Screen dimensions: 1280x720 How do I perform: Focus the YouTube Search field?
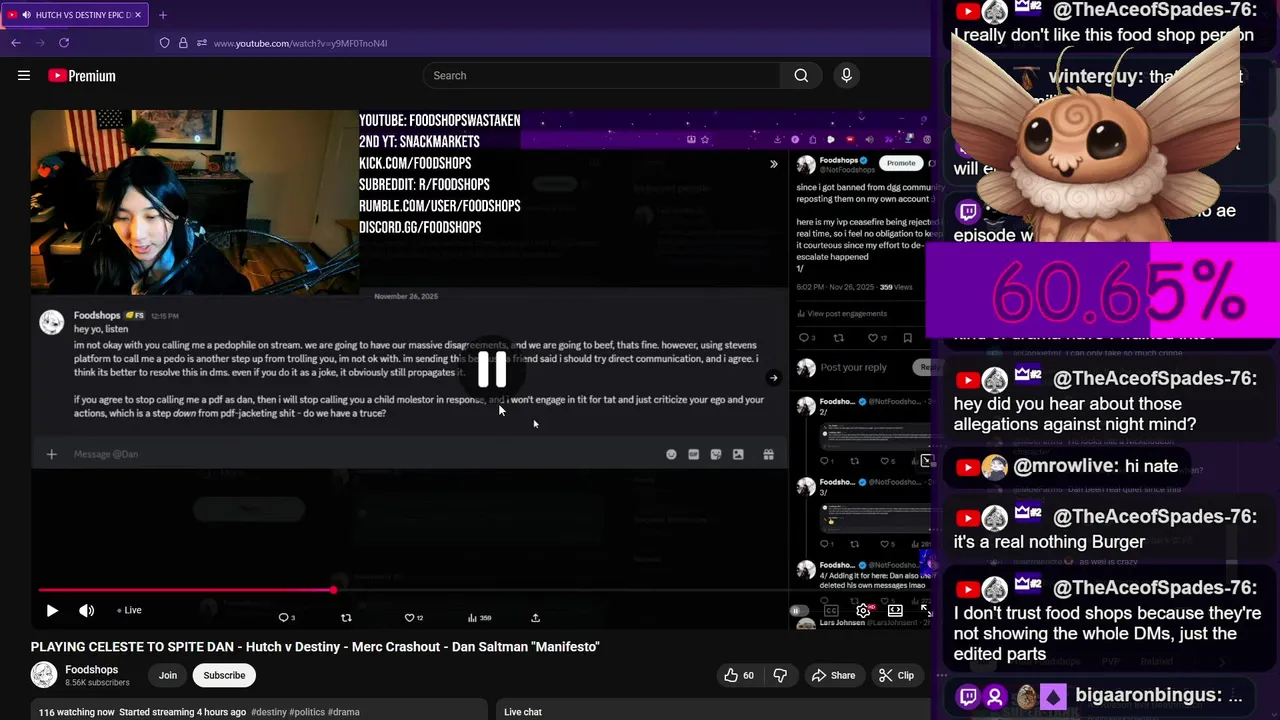click(x=602, y=76)
